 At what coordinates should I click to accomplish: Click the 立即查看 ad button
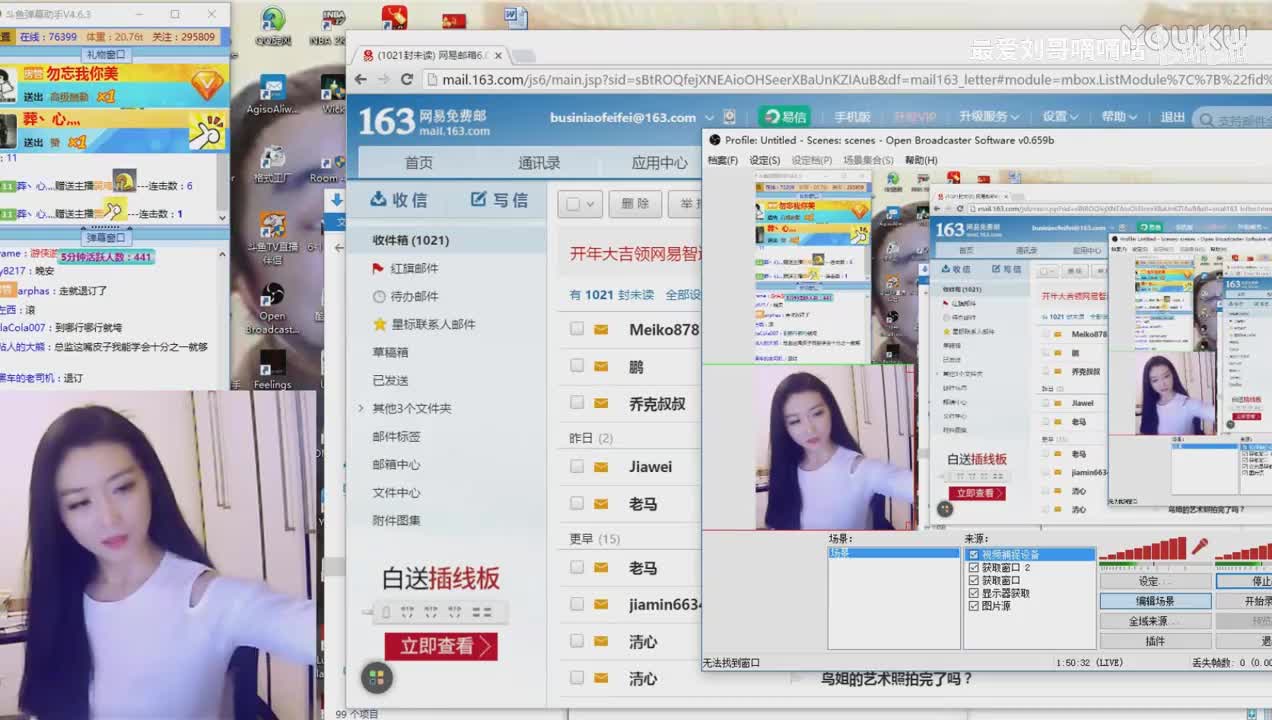[x=441, y=646]
